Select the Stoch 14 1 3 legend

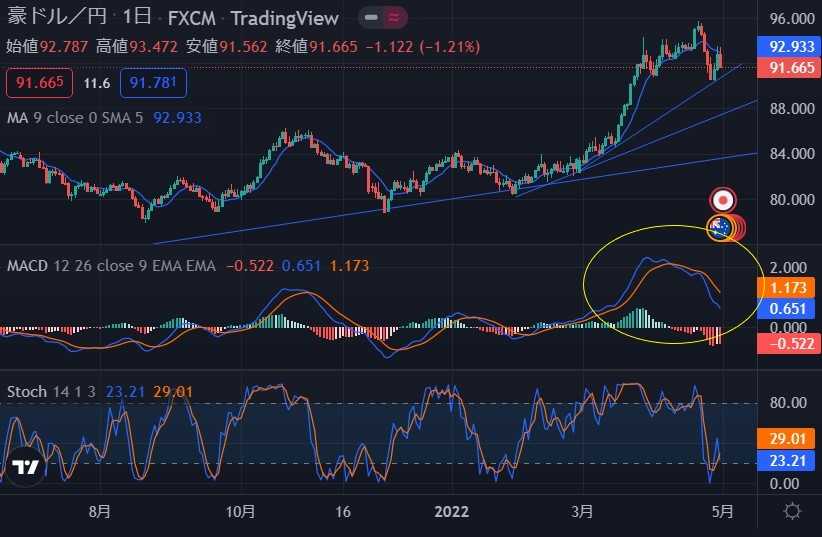(51, 391)
